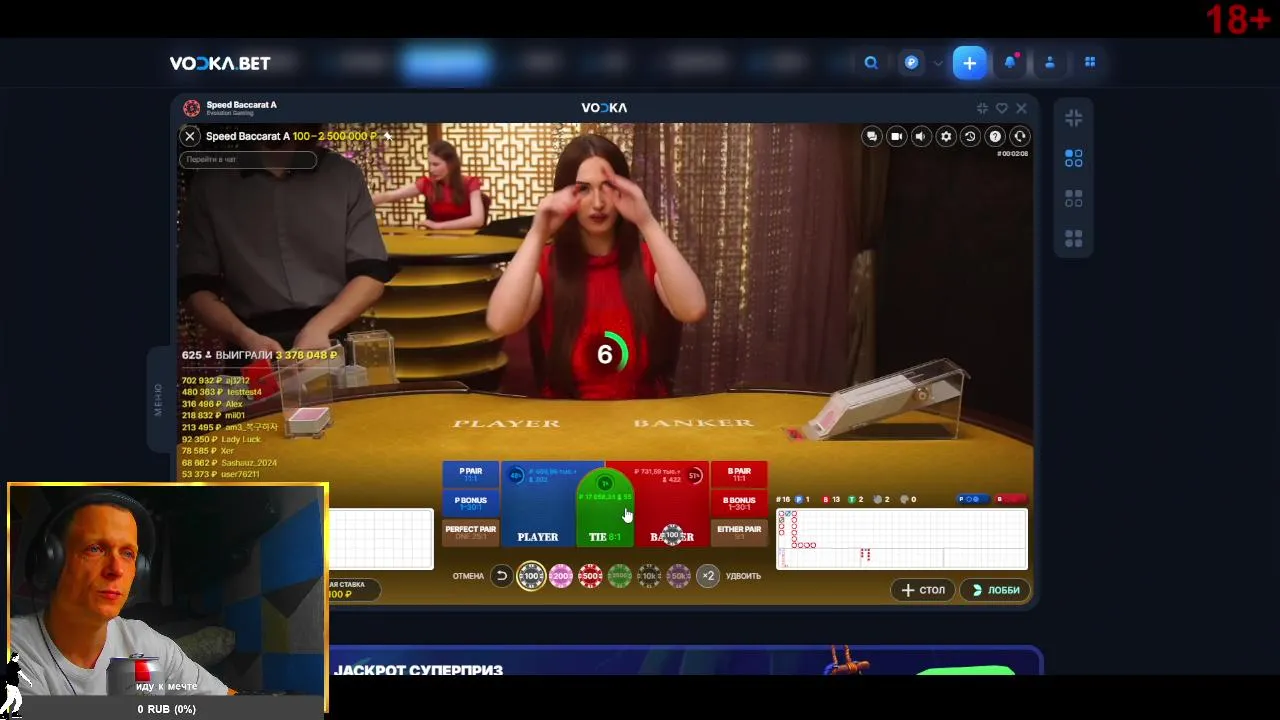The height and width of the screenshot is (720, 1280).
Task: Open the game history clock icon
Action: click(x=970, y=136)
